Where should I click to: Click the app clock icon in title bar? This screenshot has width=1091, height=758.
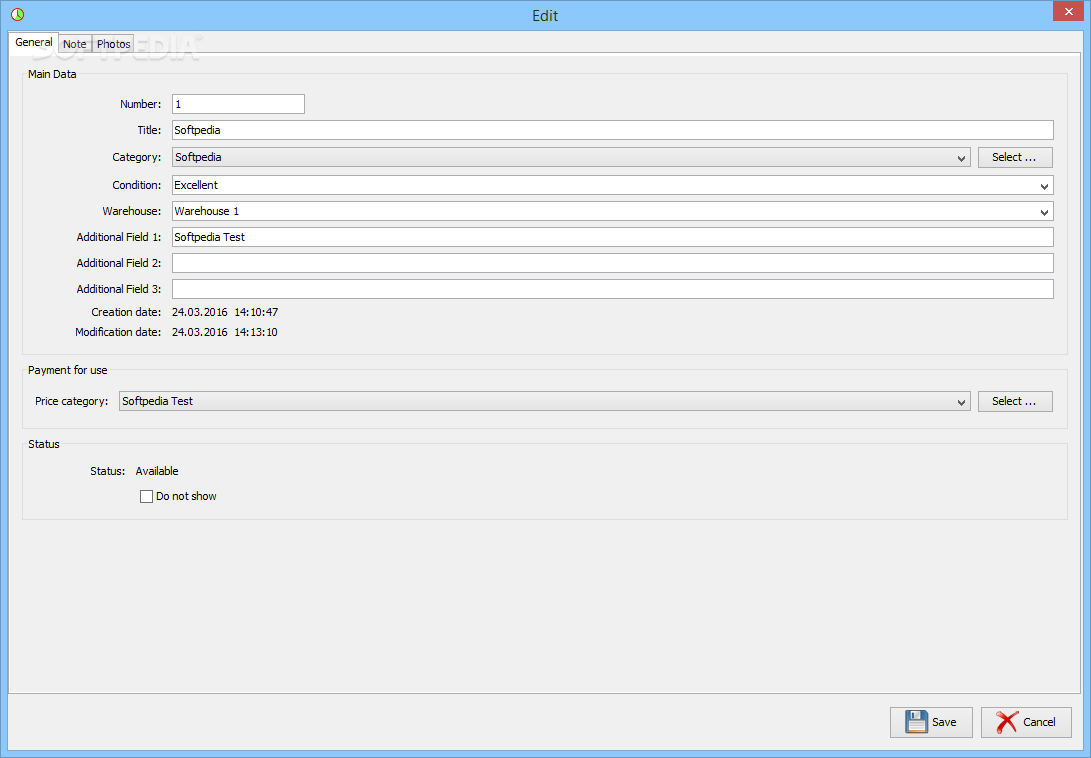17,15
